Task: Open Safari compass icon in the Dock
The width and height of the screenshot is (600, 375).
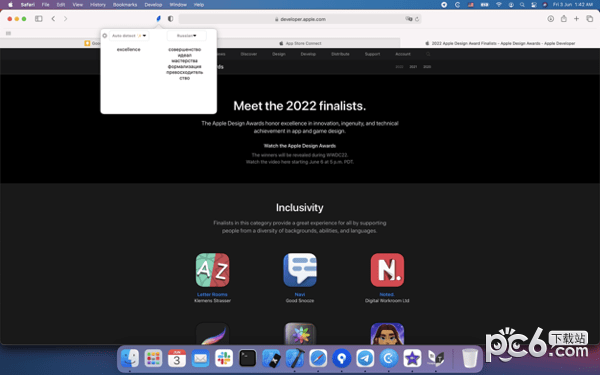Action: pos(318,359)
